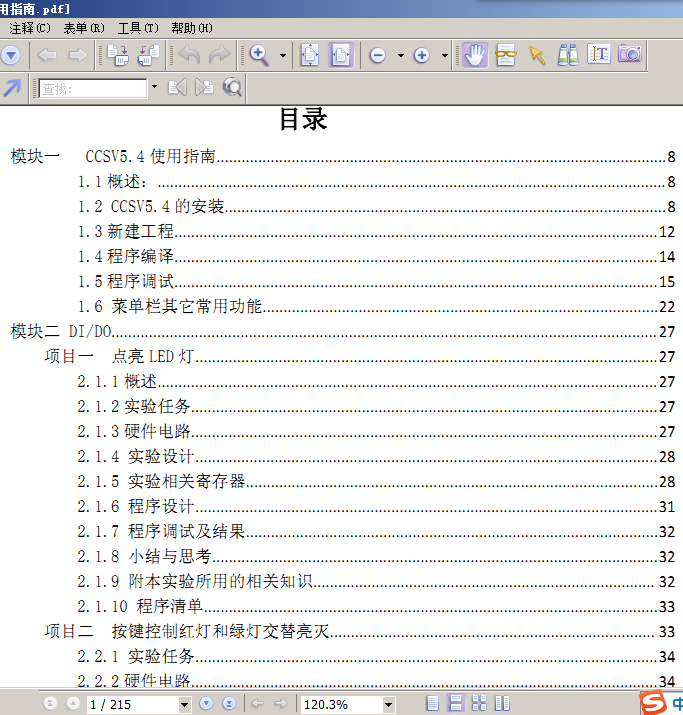This screenshot has width=683, height=715.
Task: Click the zoom out minus button
Action: (x=378, y=56)
